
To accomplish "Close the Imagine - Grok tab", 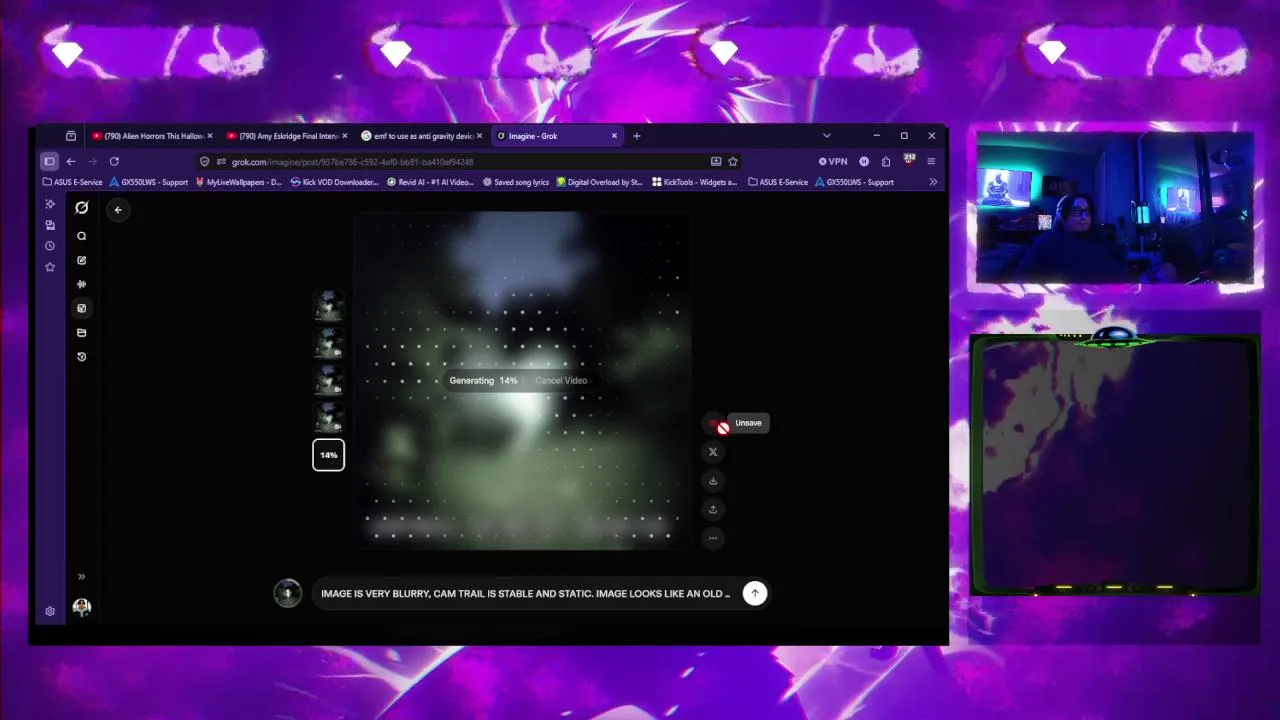I will click(x=614, y=136).
